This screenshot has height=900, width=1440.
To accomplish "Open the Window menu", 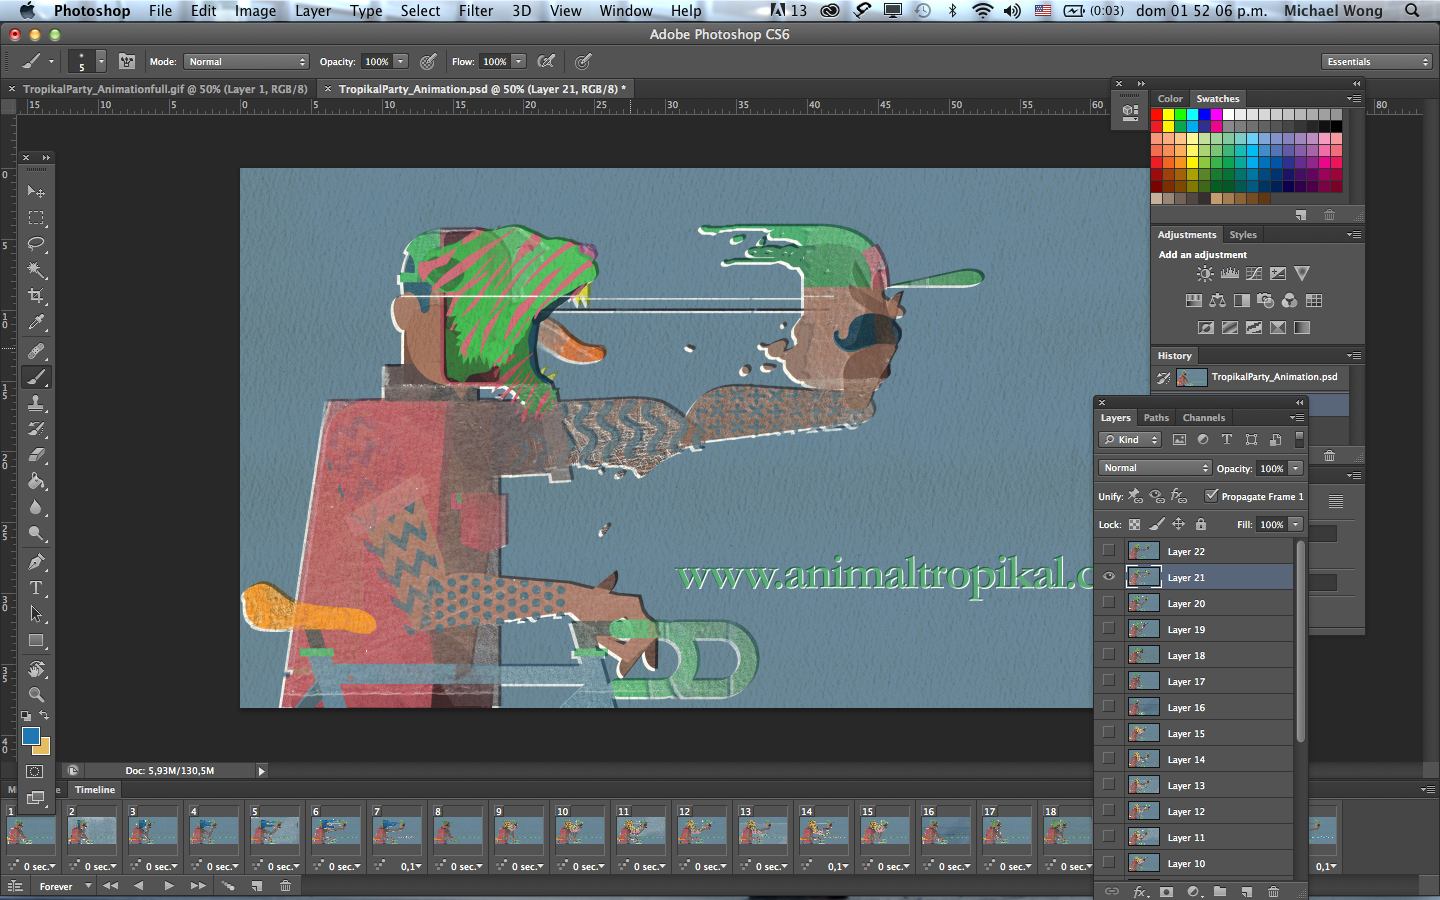I will 626,11.
